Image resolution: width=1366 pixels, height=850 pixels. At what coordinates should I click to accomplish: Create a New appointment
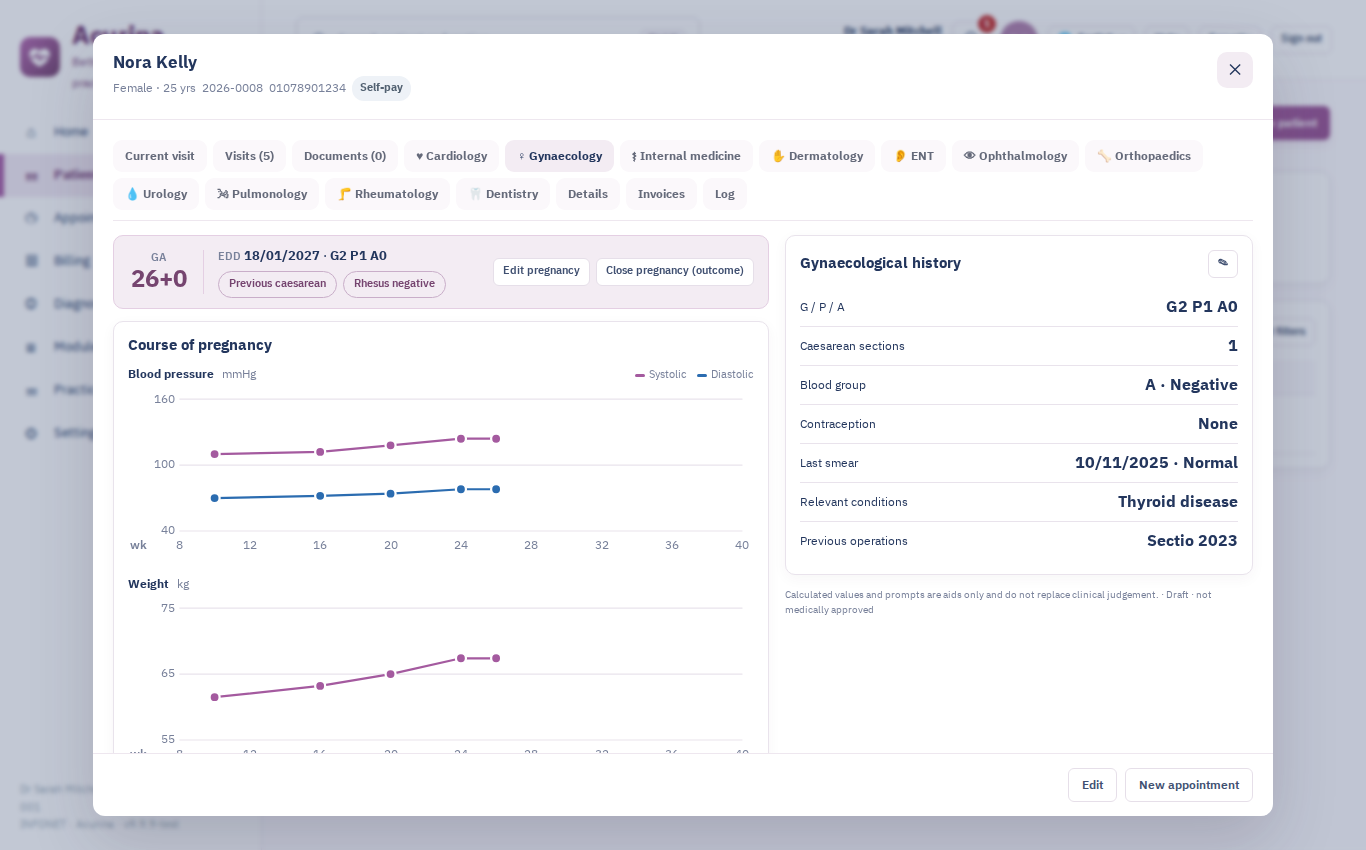tap(1189, 785)
